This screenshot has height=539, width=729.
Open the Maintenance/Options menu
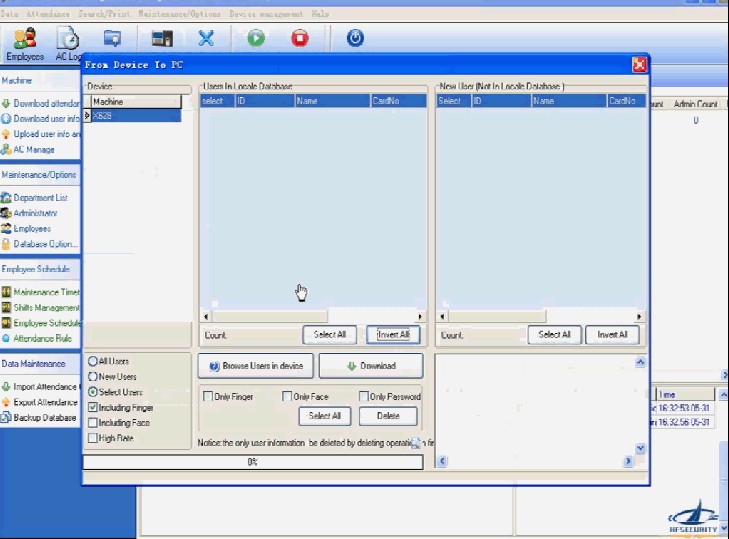[x=179, y=14]
